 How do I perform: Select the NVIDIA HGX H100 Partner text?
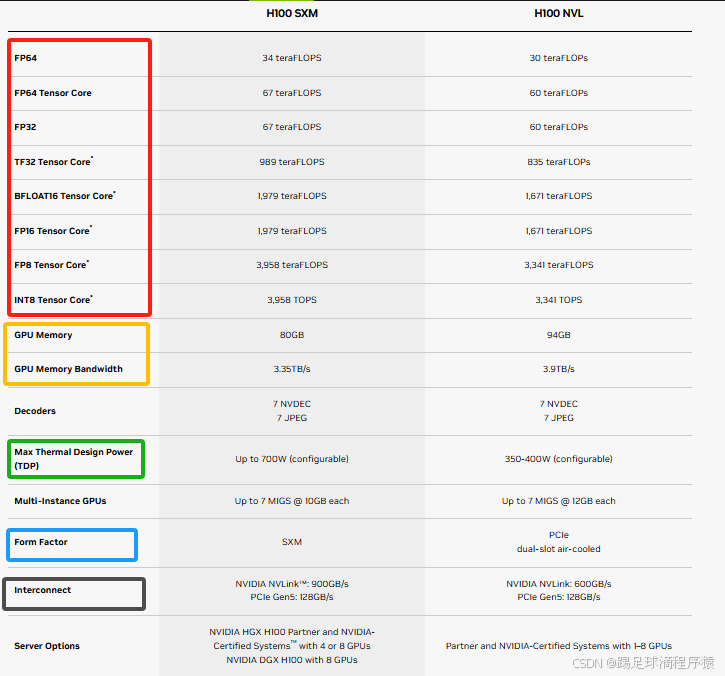pos(292,632)
